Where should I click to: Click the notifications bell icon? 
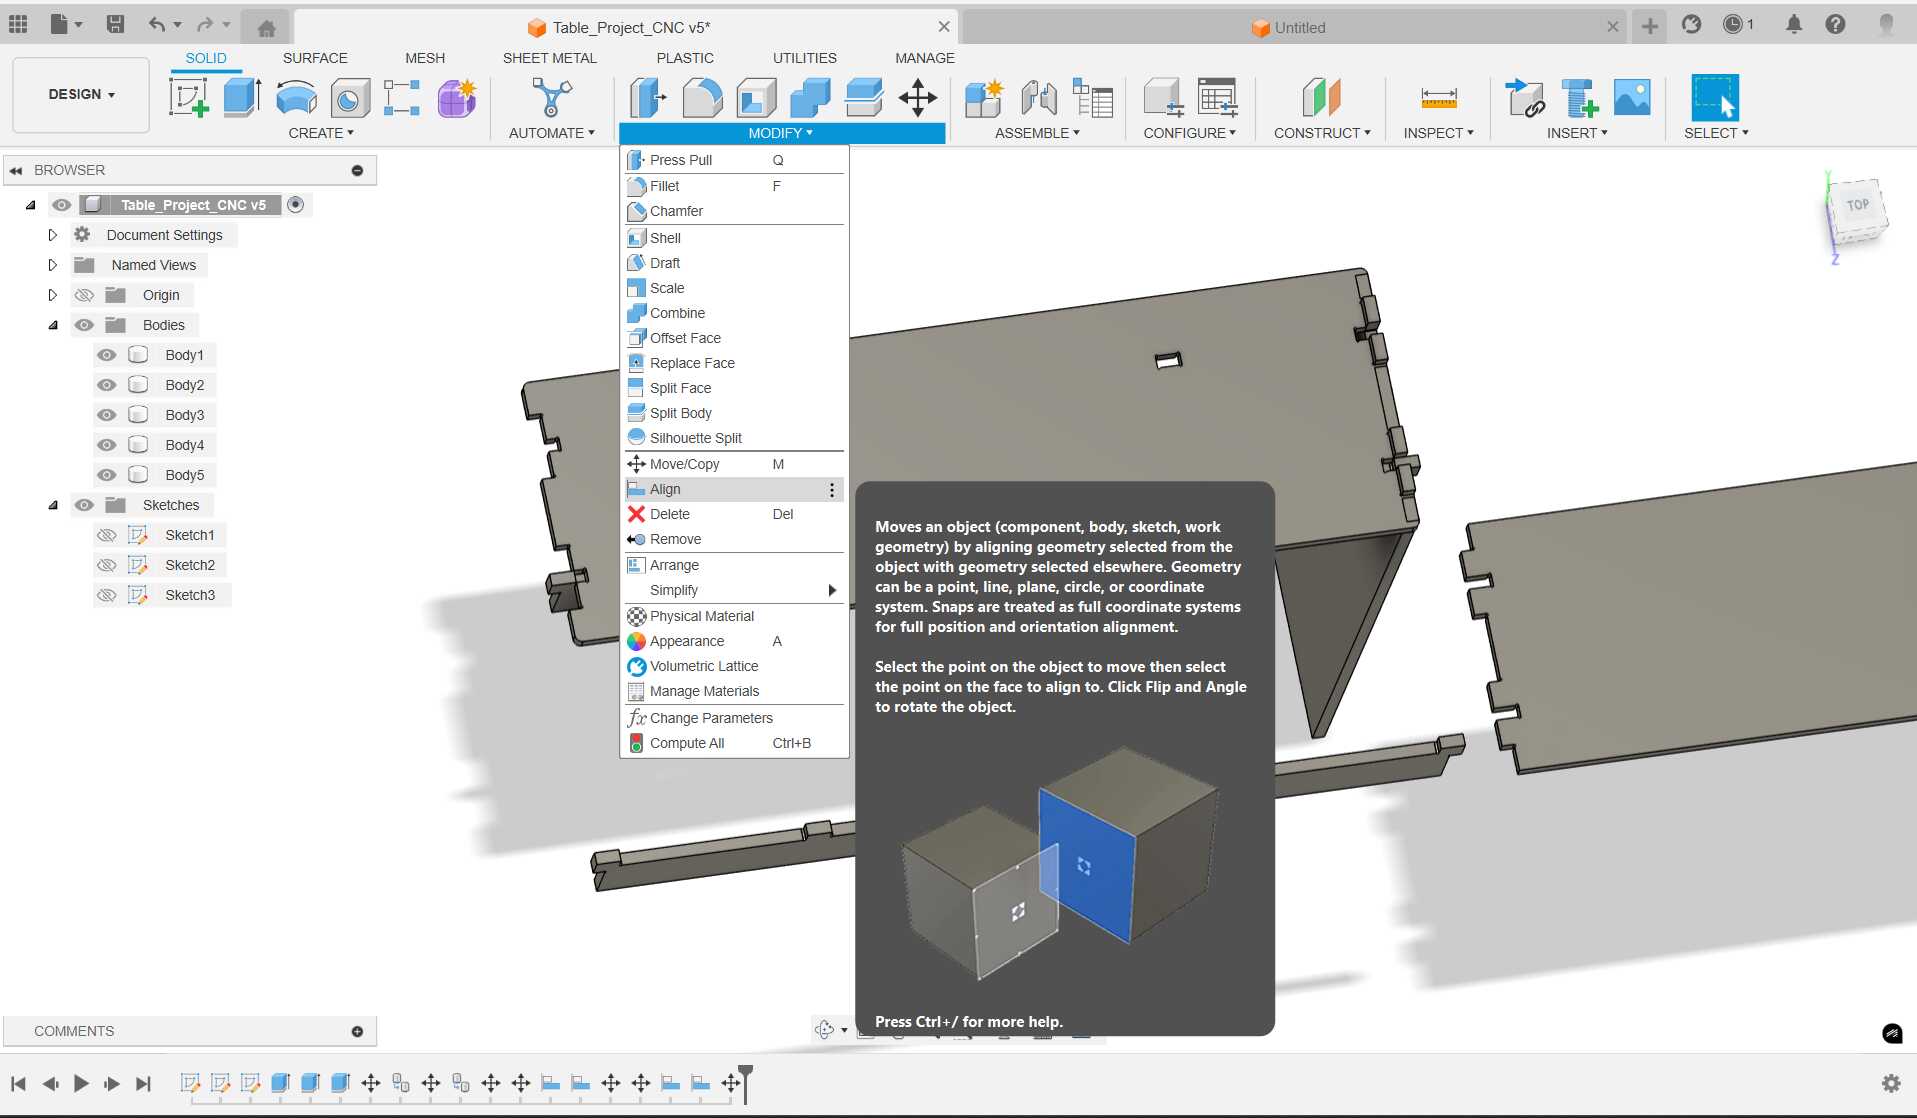pyautogui.click(x=1794, y=25)
